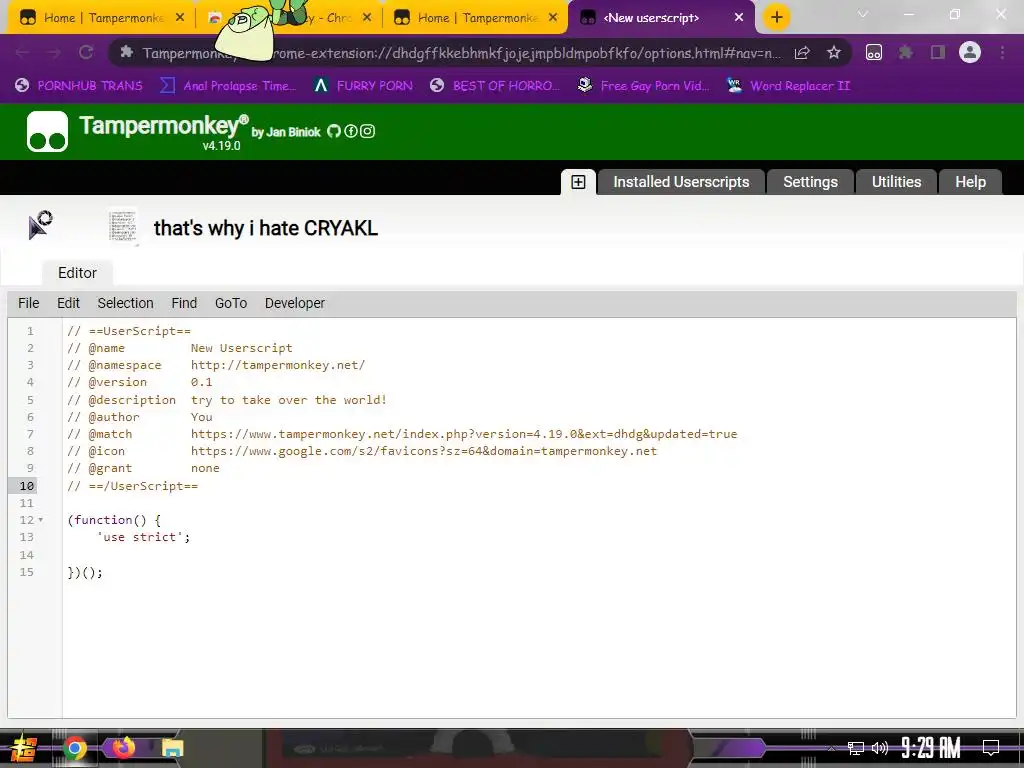Bookmark this page with star icon

[x=833, y=53]
